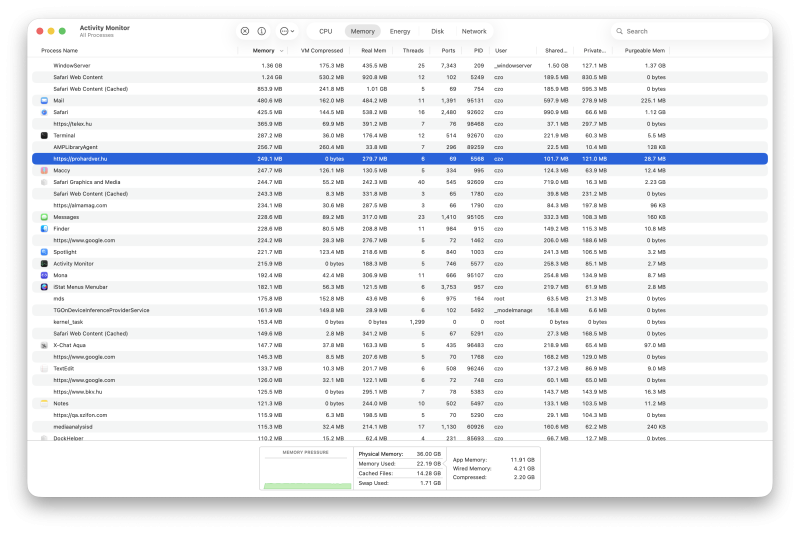Sort by Real Mem column header

click(373, 50)
